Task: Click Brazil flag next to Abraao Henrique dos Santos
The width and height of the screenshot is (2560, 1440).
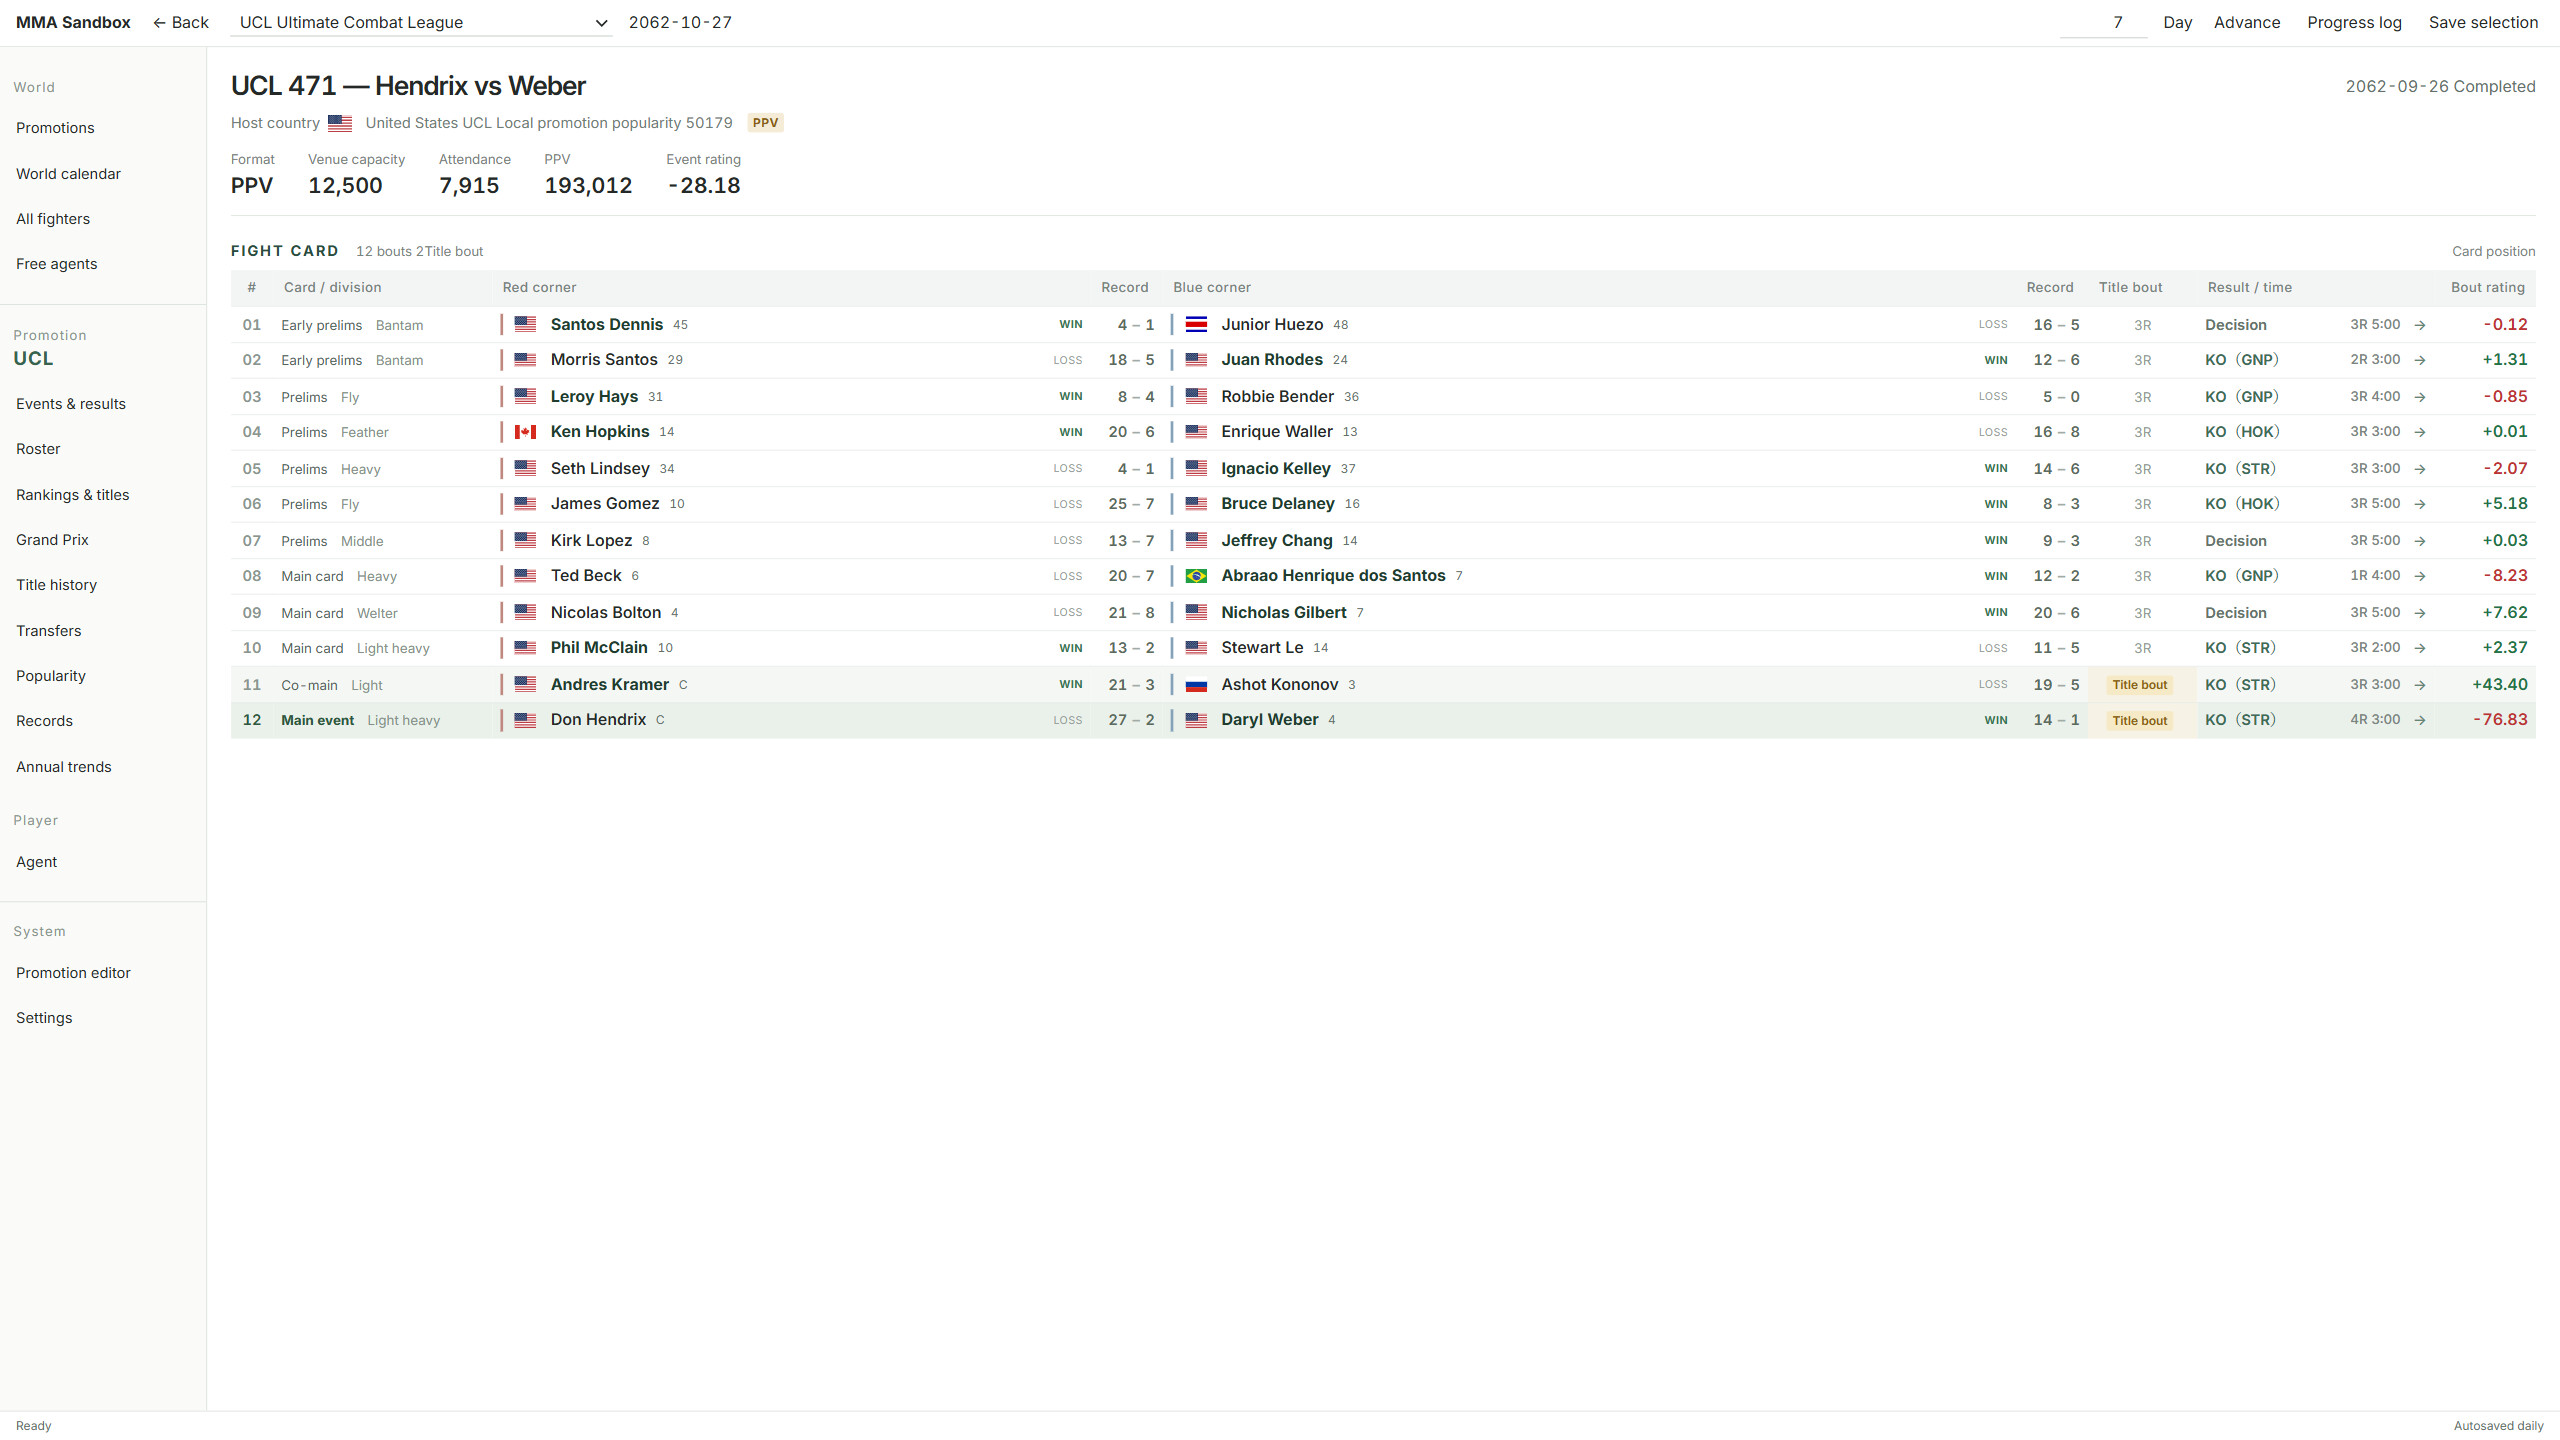Action: pyautogui.click(x=1196, y=576)
